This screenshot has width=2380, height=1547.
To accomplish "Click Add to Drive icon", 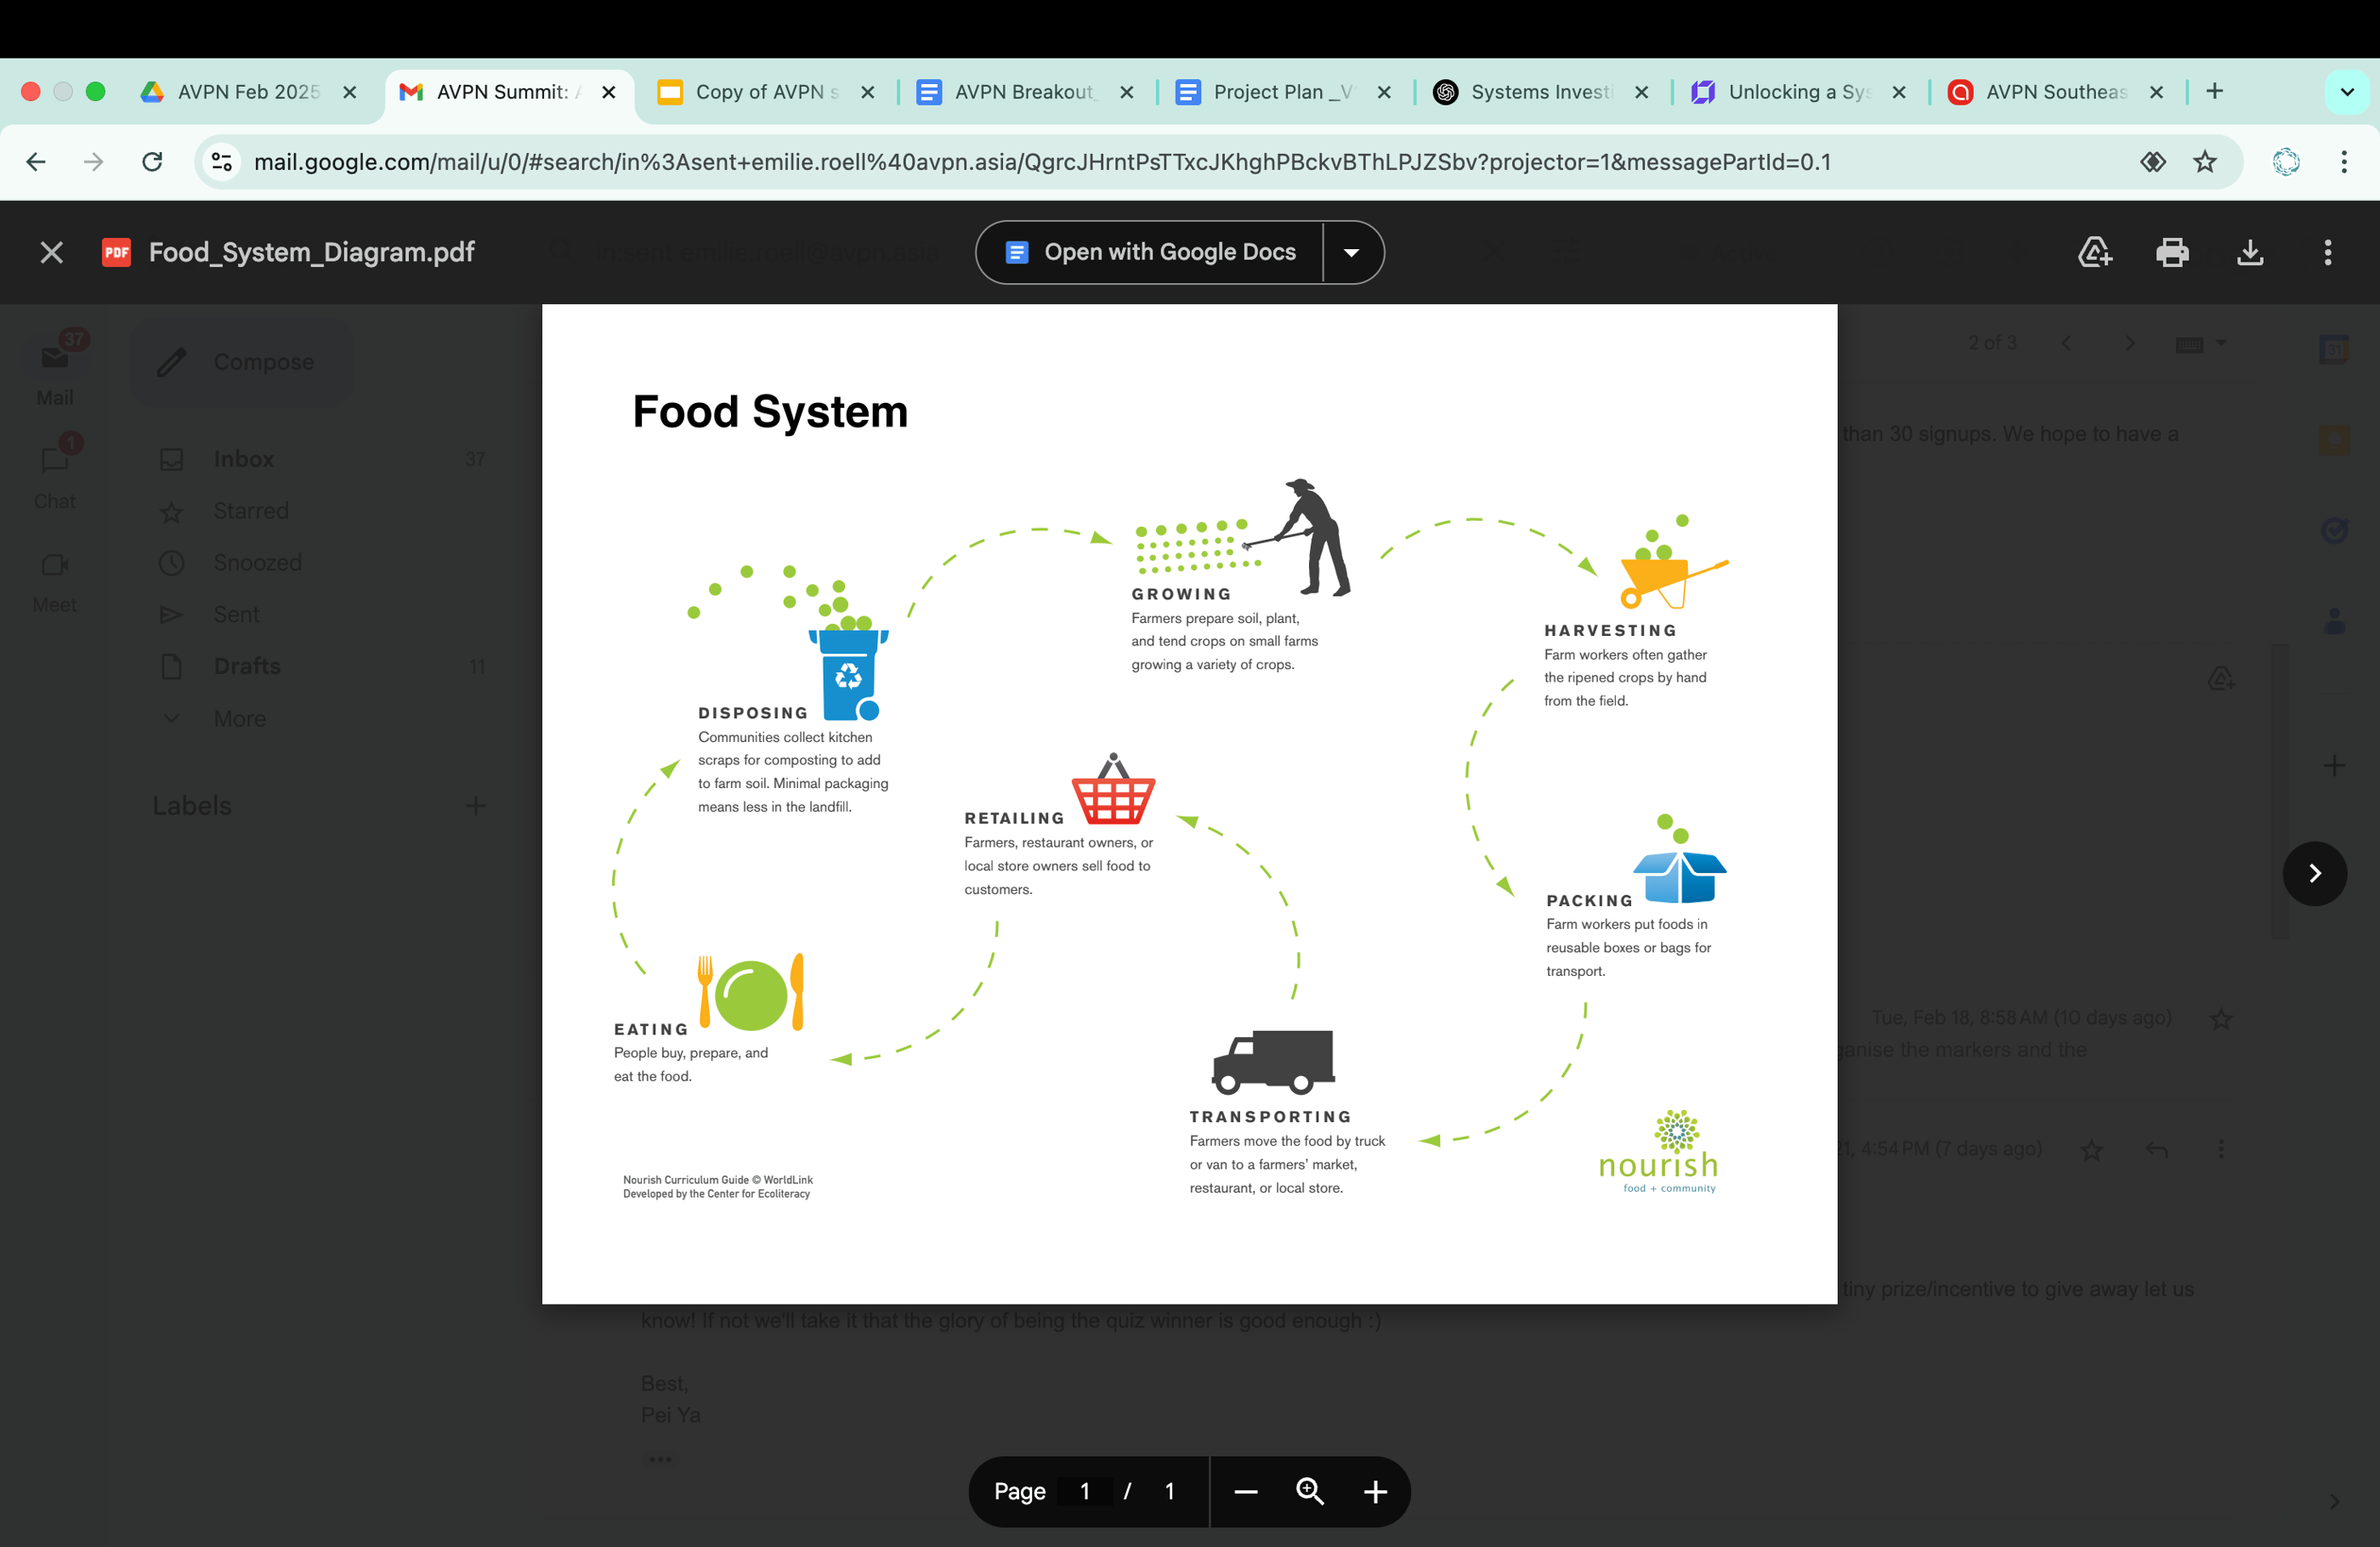I will (2094, 252).
